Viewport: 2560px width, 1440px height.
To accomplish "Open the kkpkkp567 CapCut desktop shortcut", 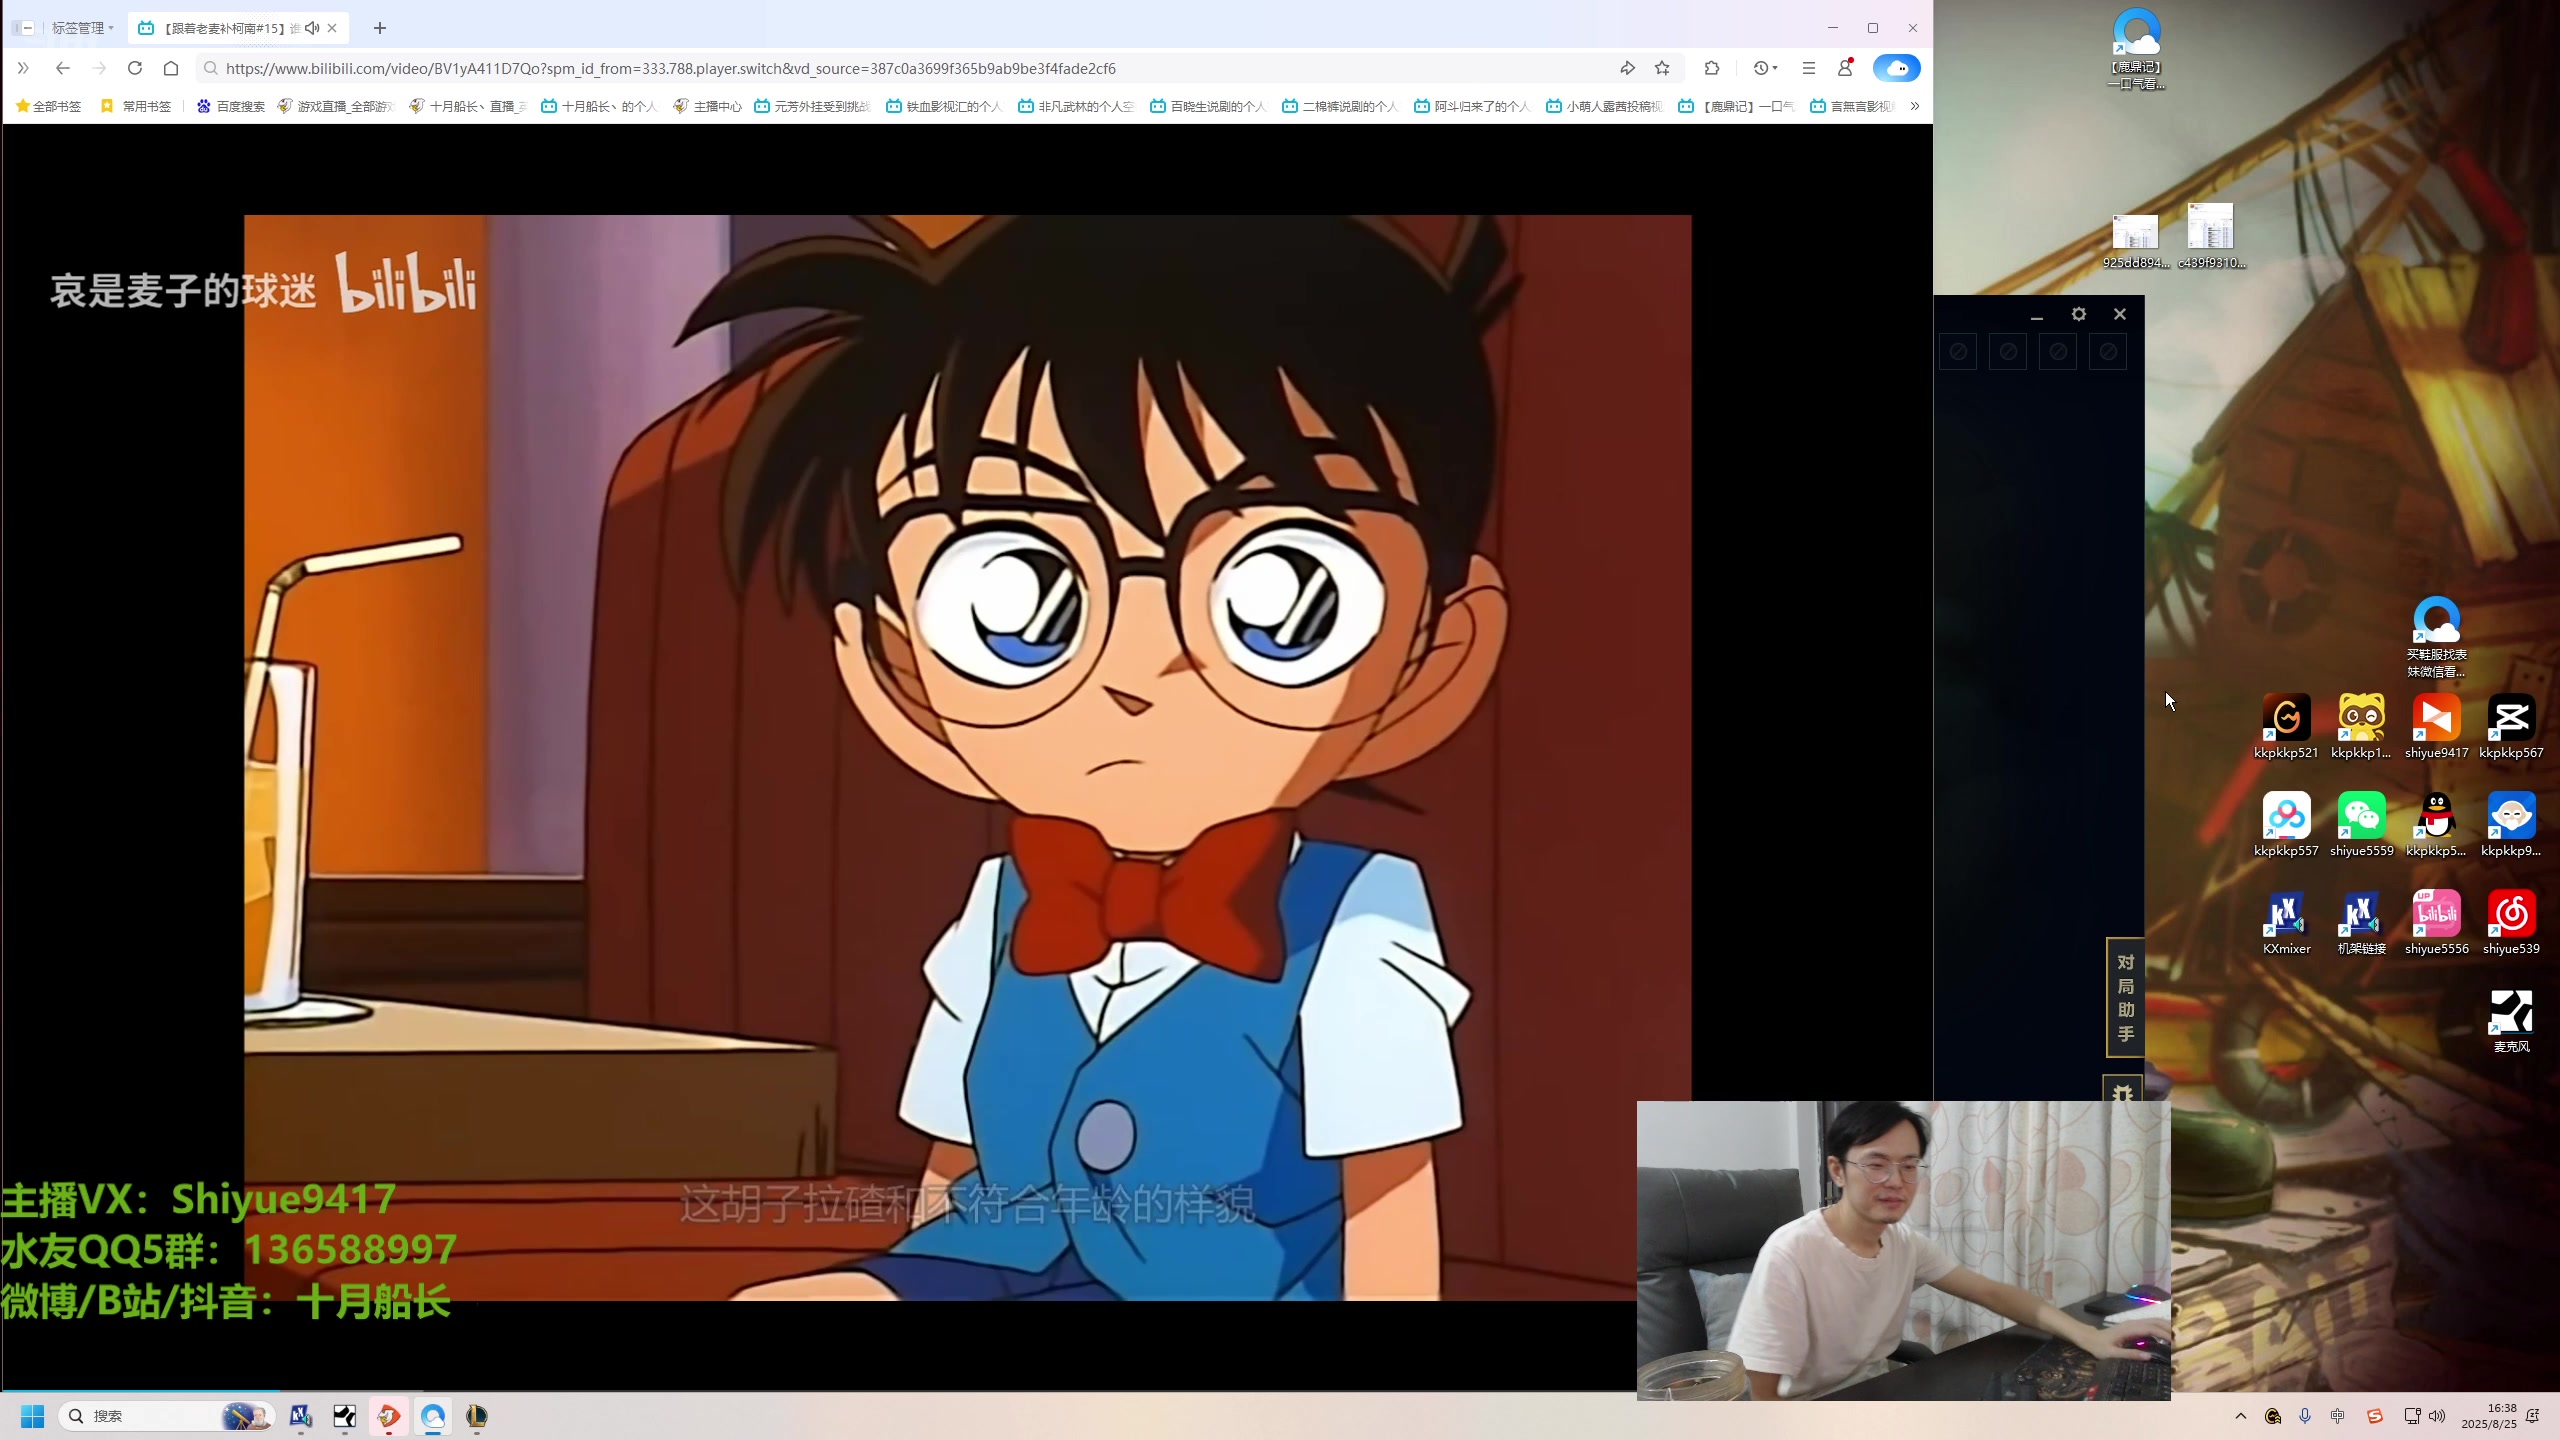I will click(x=2511, y=726).
